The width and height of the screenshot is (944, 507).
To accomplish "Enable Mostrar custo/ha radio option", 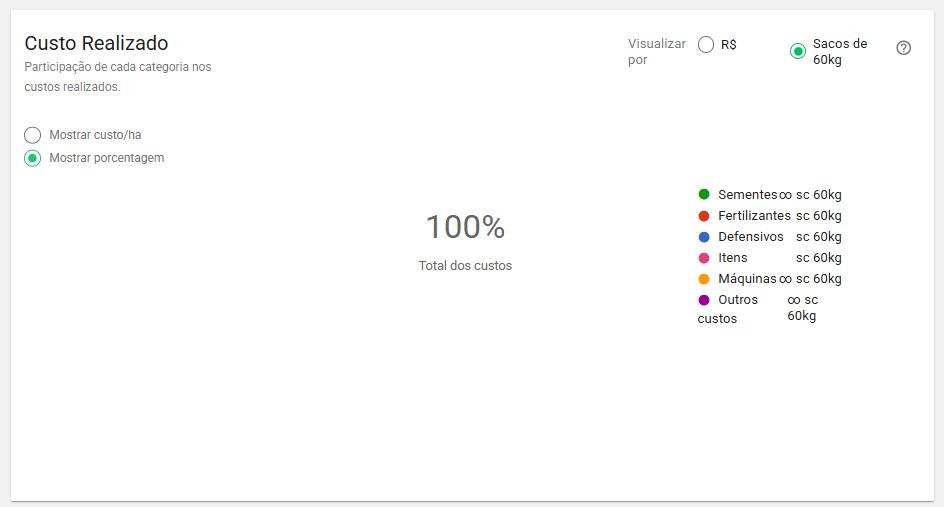I will click(x=33, y=135).
